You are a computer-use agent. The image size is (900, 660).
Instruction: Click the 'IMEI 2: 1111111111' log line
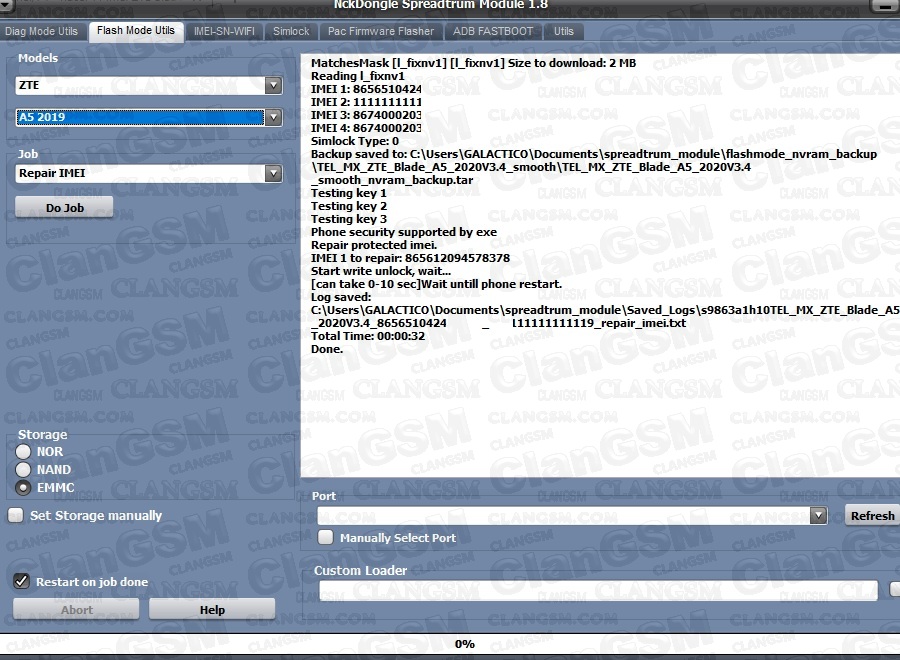[x=366, y=102]
